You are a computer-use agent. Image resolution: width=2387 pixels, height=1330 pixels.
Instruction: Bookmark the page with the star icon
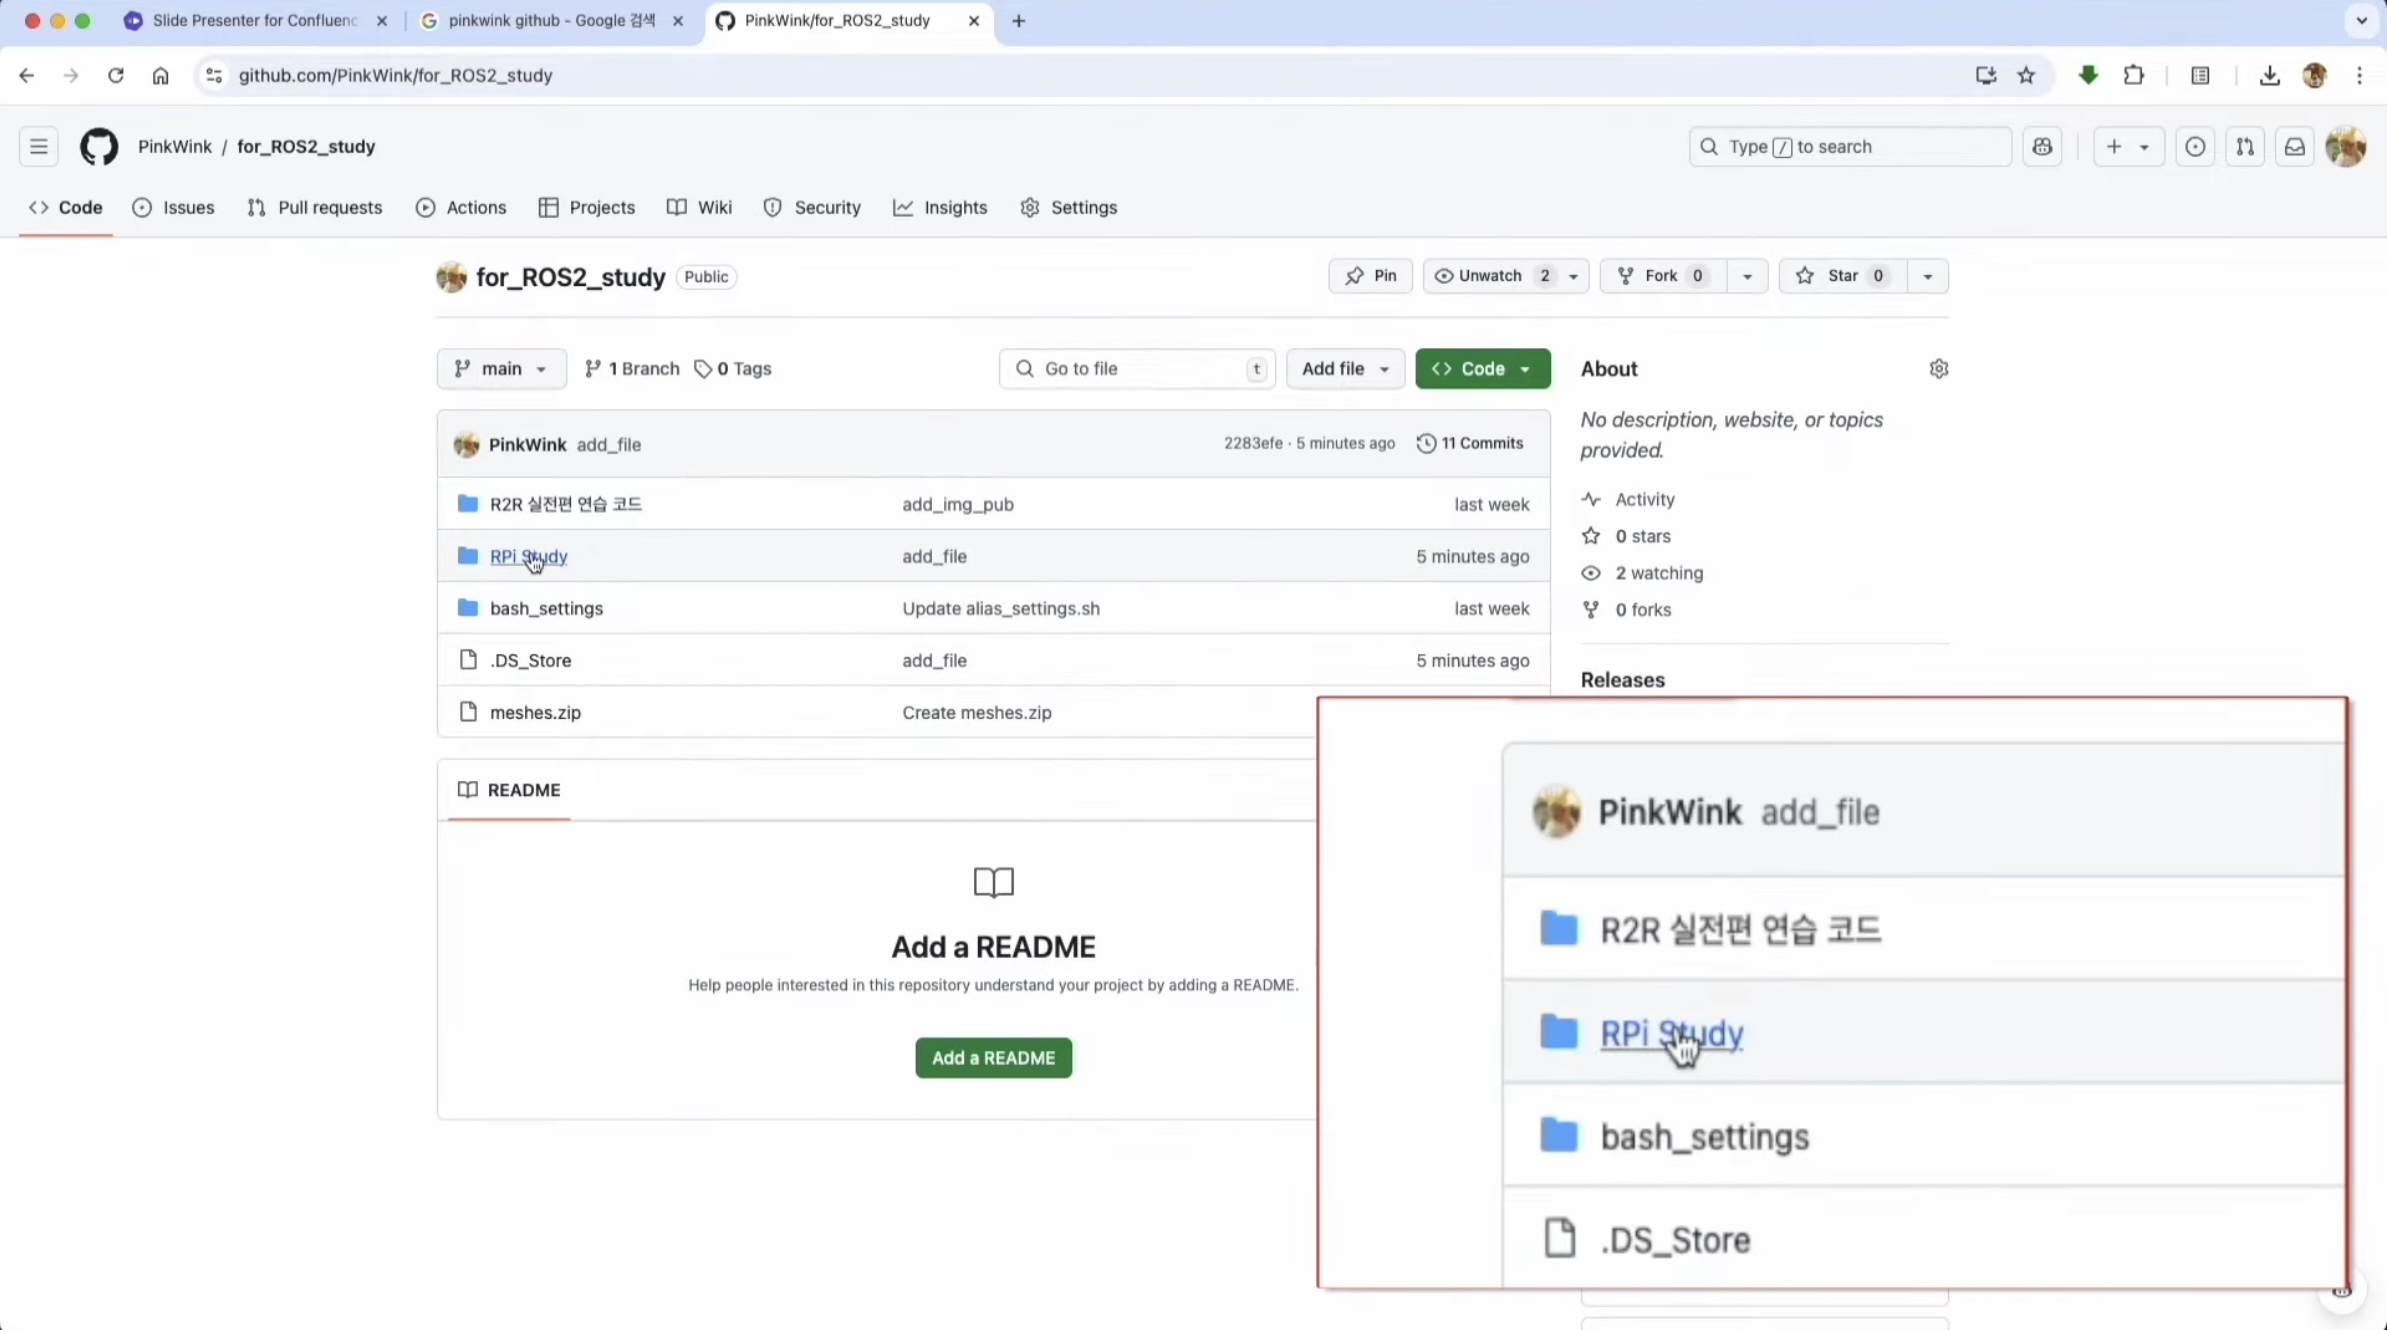coord(2026,75)
